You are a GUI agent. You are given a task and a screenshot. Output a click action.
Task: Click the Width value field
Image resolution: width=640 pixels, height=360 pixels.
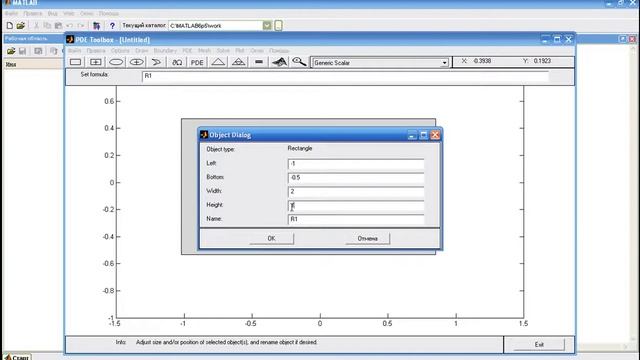356,191
